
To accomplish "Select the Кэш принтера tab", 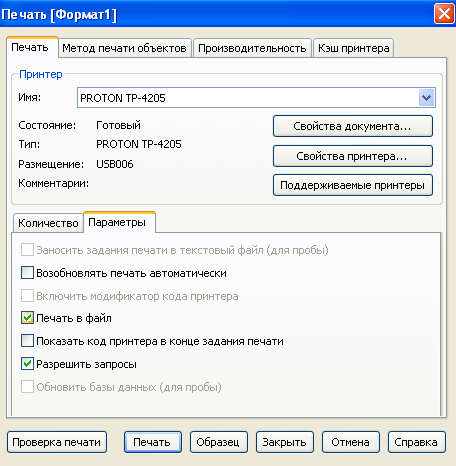I will (x=353, y=48).
